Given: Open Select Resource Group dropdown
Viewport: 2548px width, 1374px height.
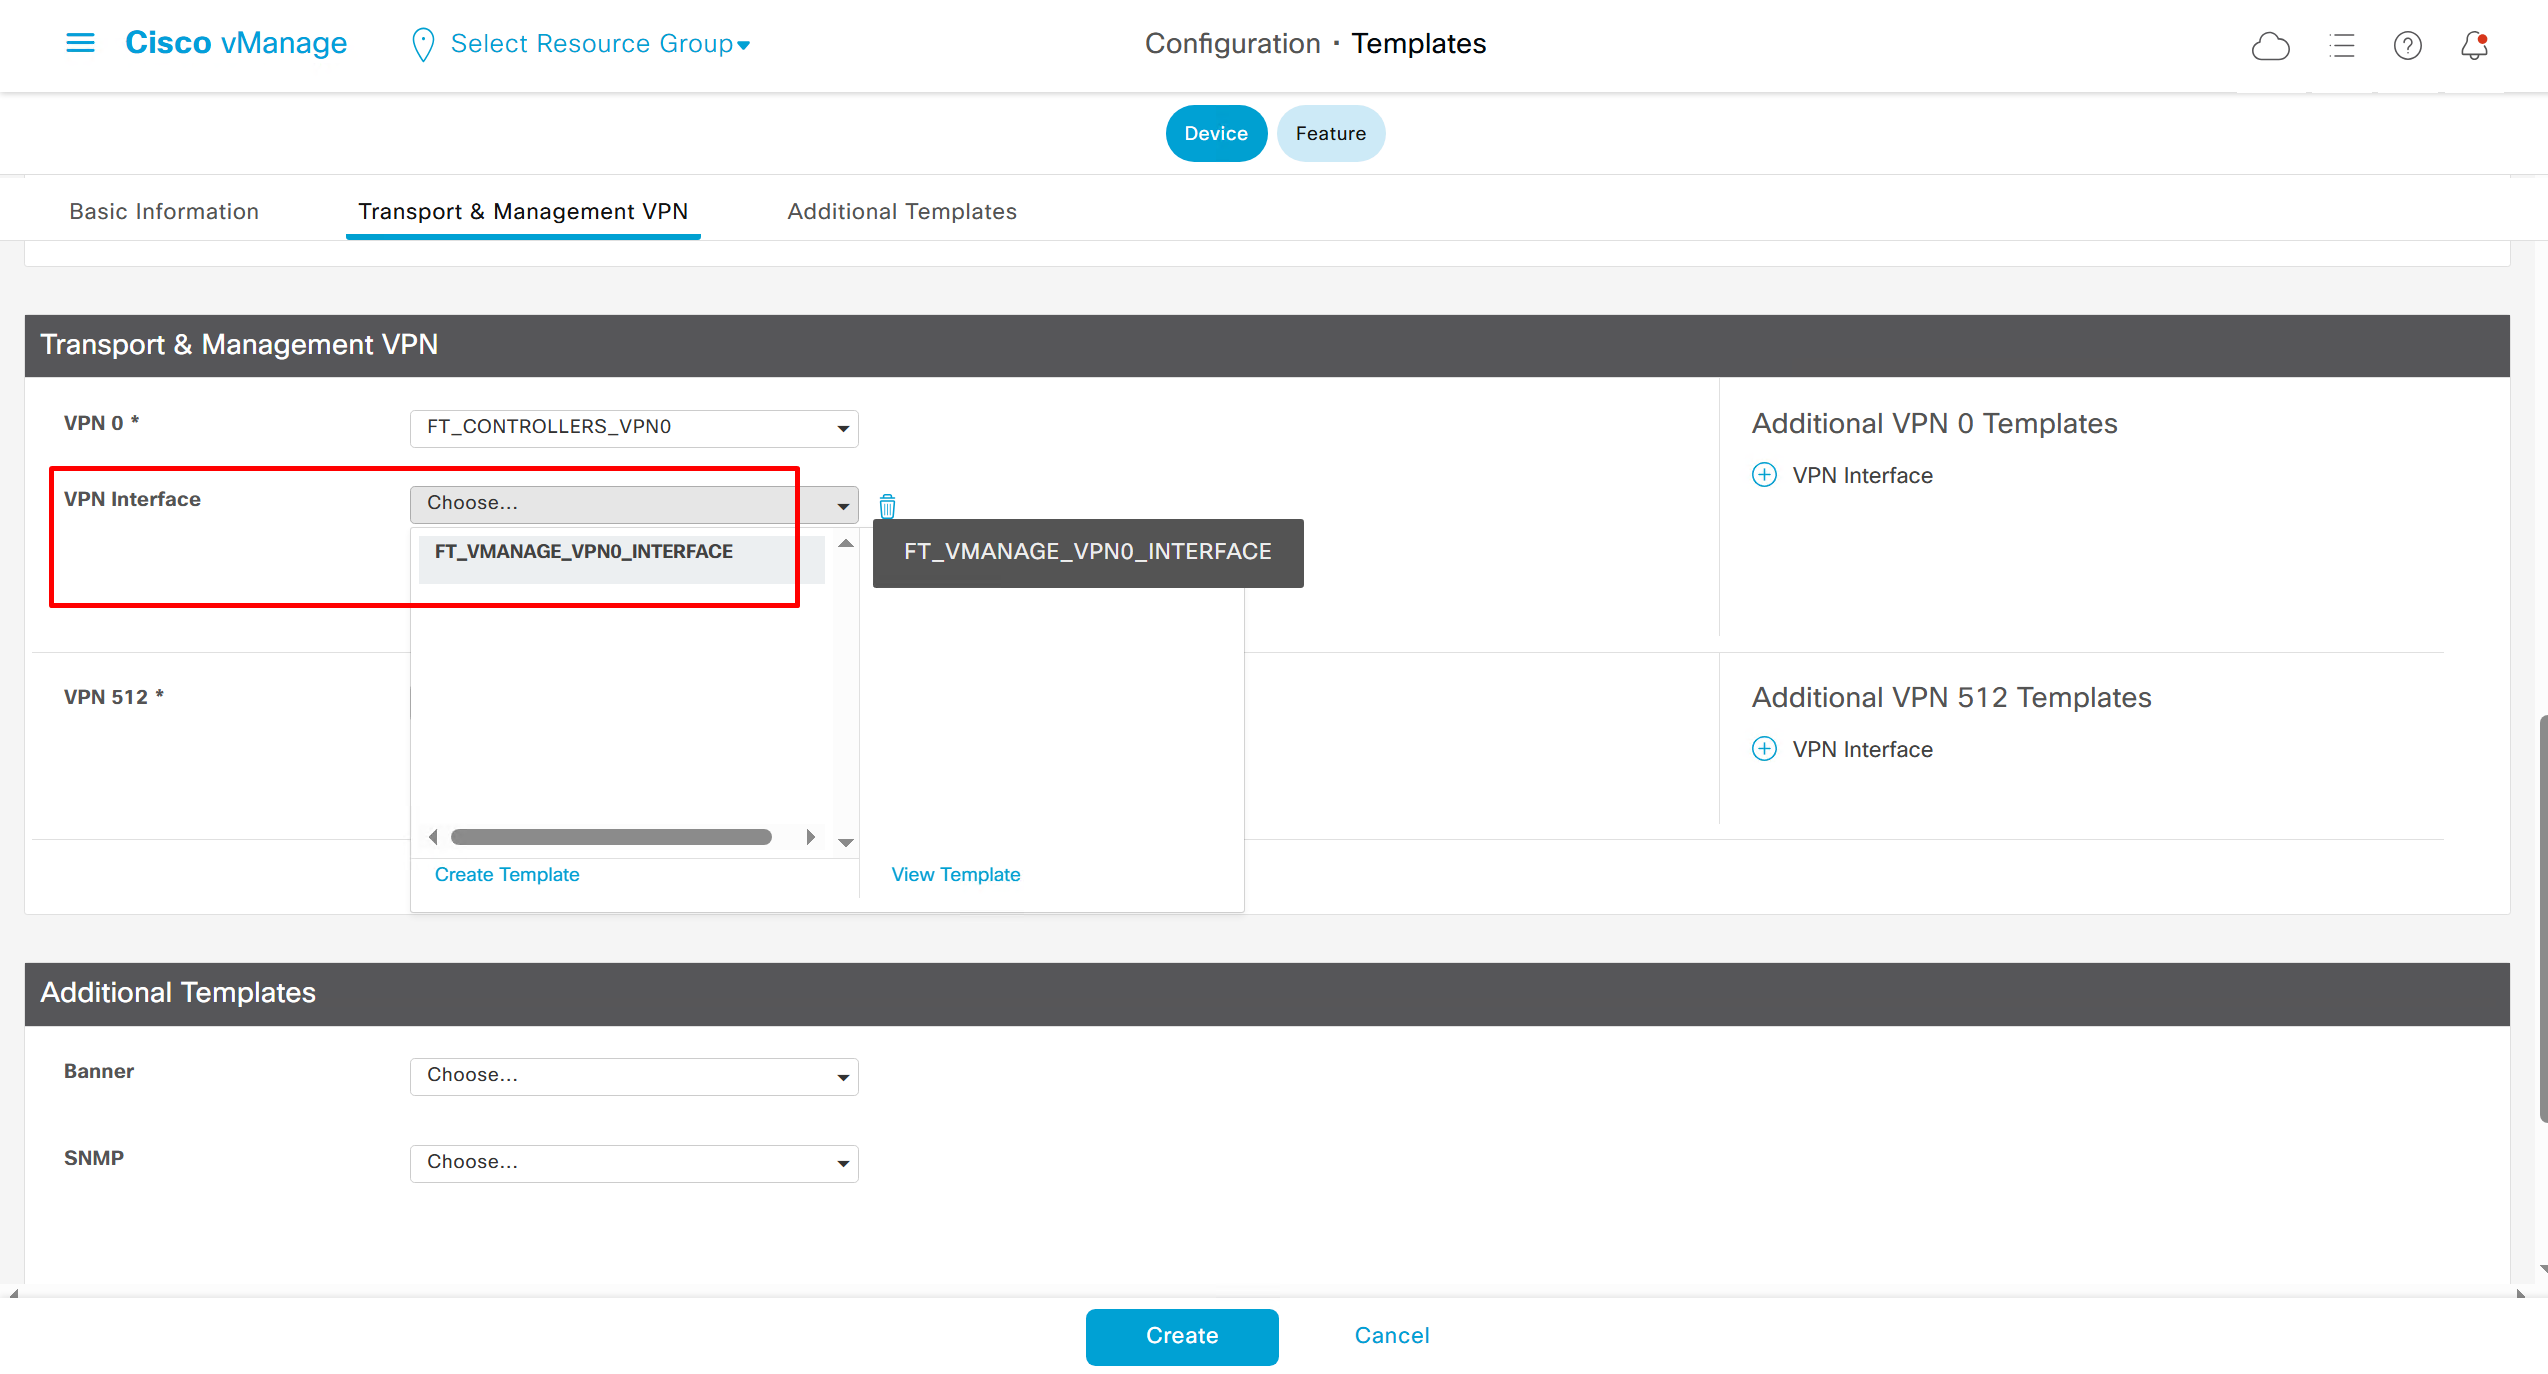Looking at the screenshot, I should pos(600,44).
